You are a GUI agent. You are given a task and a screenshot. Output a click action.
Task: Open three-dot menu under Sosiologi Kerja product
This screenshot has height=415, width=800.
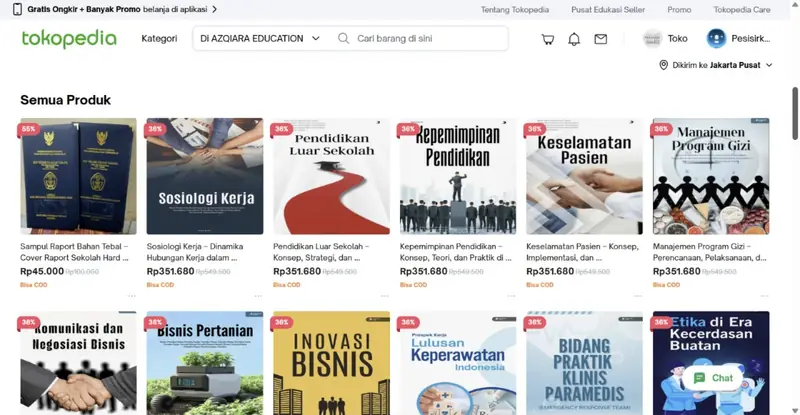258,296
